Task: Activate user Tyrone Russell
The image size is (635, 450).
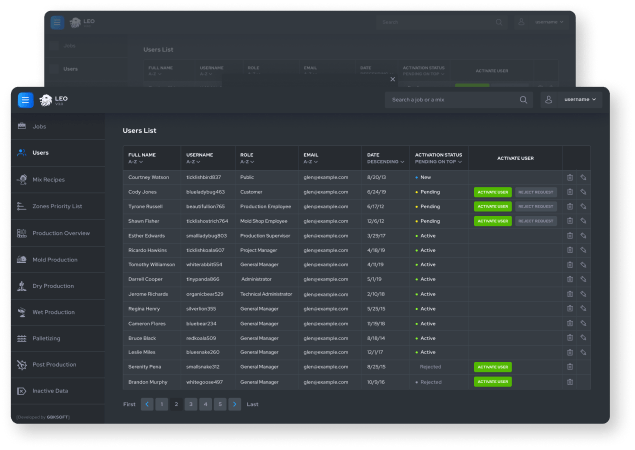Action: [x=493, y=207]
